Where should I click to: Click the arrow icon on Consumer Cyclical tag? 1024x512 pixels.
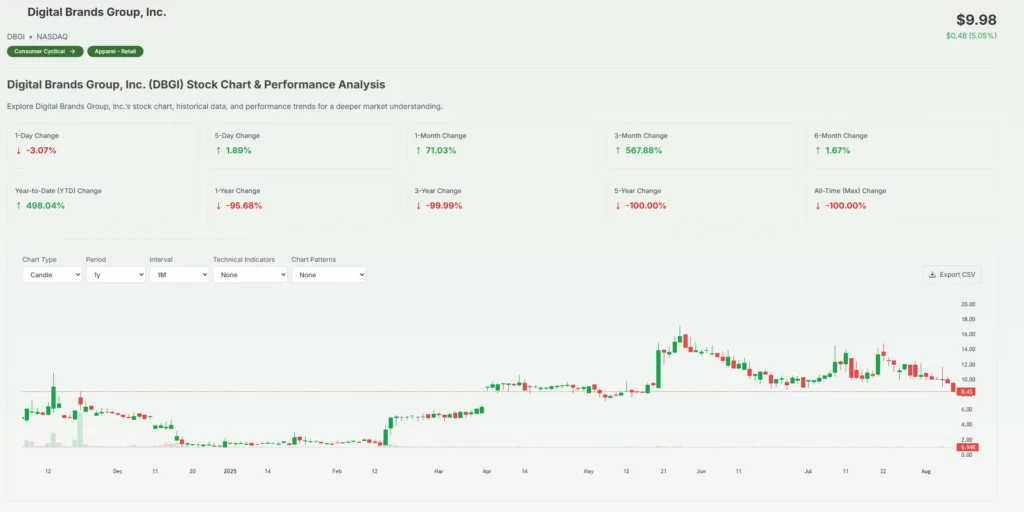pos(73,51)
